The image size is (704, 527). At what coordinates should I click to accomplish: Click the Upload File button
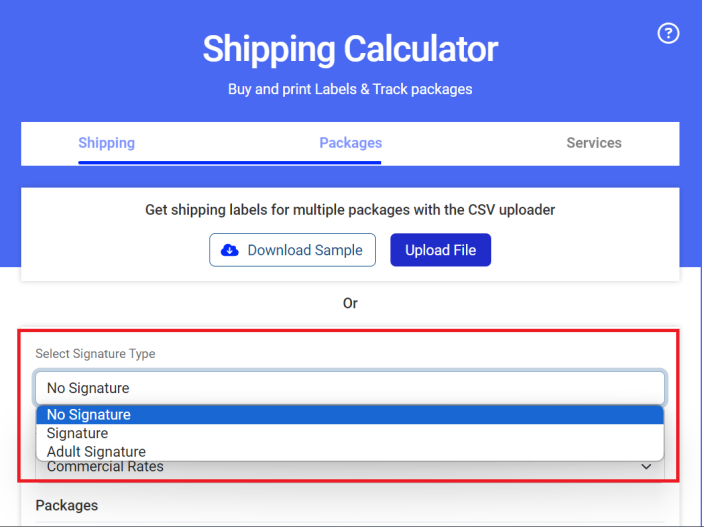click(440, 250)
